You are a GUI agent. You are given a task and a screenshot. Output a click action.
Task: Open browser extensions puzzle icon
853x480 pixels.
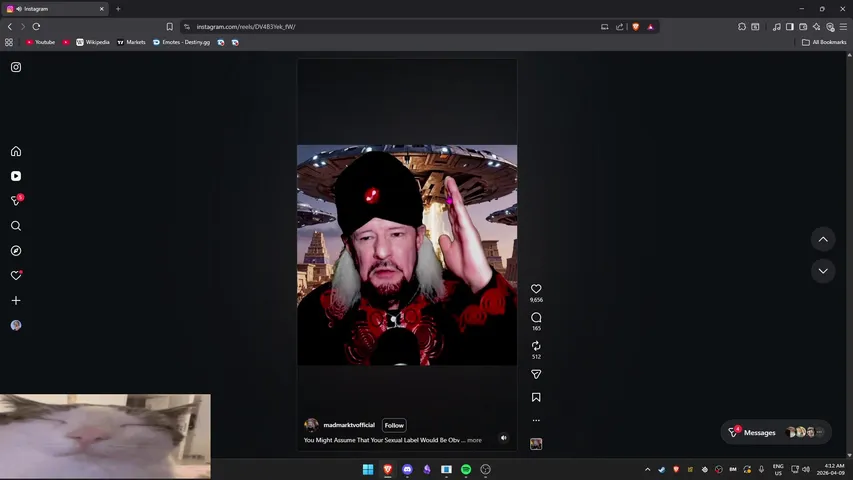(741, 27)
